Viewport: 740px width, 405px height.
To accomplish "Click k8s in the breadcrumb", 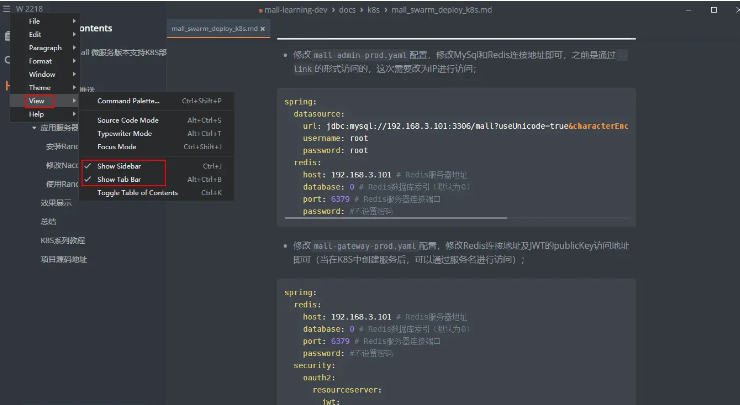I will pos(373,10).
